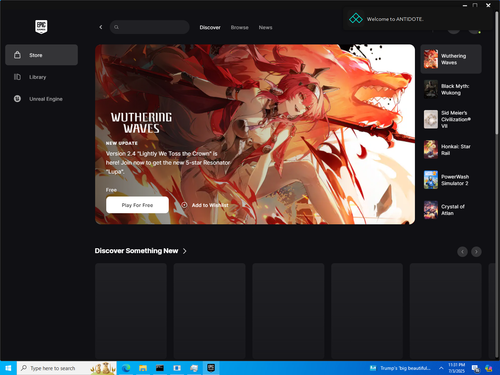This screenshot has width=500, height=375.
Task: Add Wuthering Waves to Wishlist
Action: 205,205
